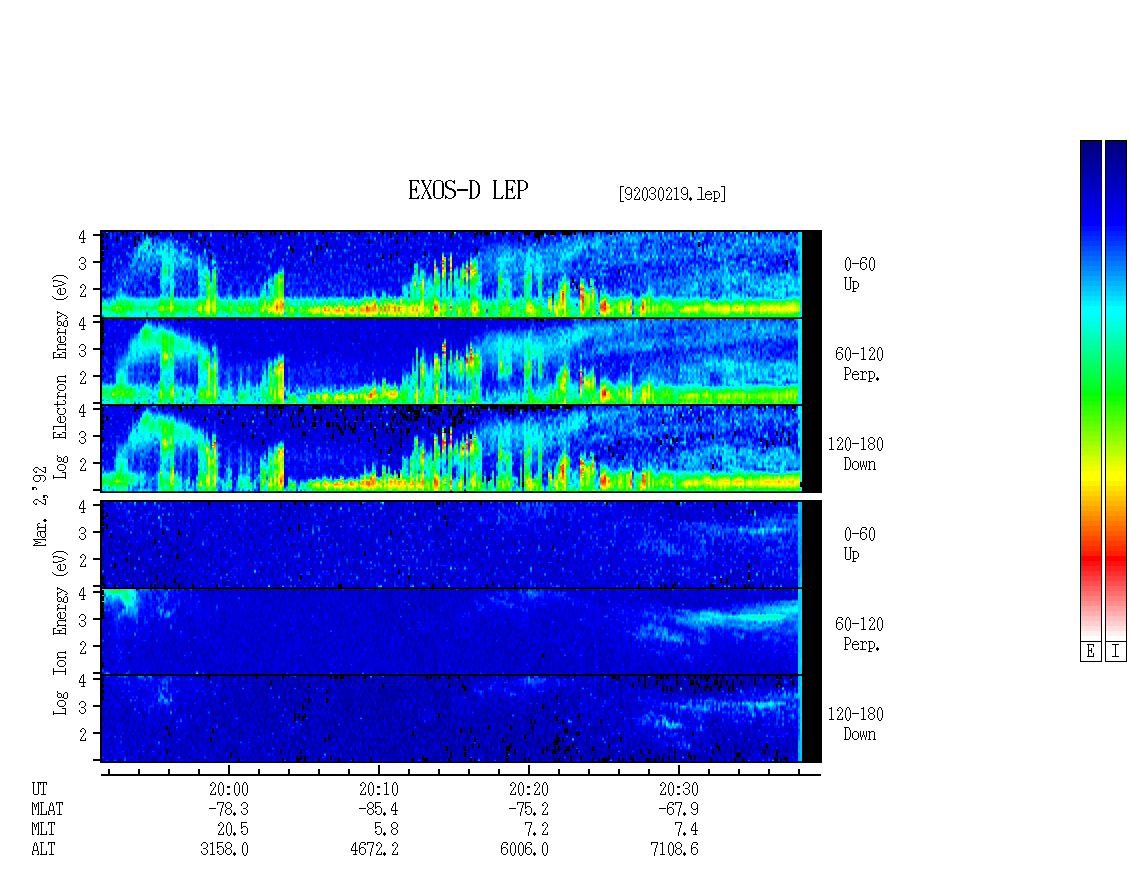Click the MLT row label

tap(43, 830)
